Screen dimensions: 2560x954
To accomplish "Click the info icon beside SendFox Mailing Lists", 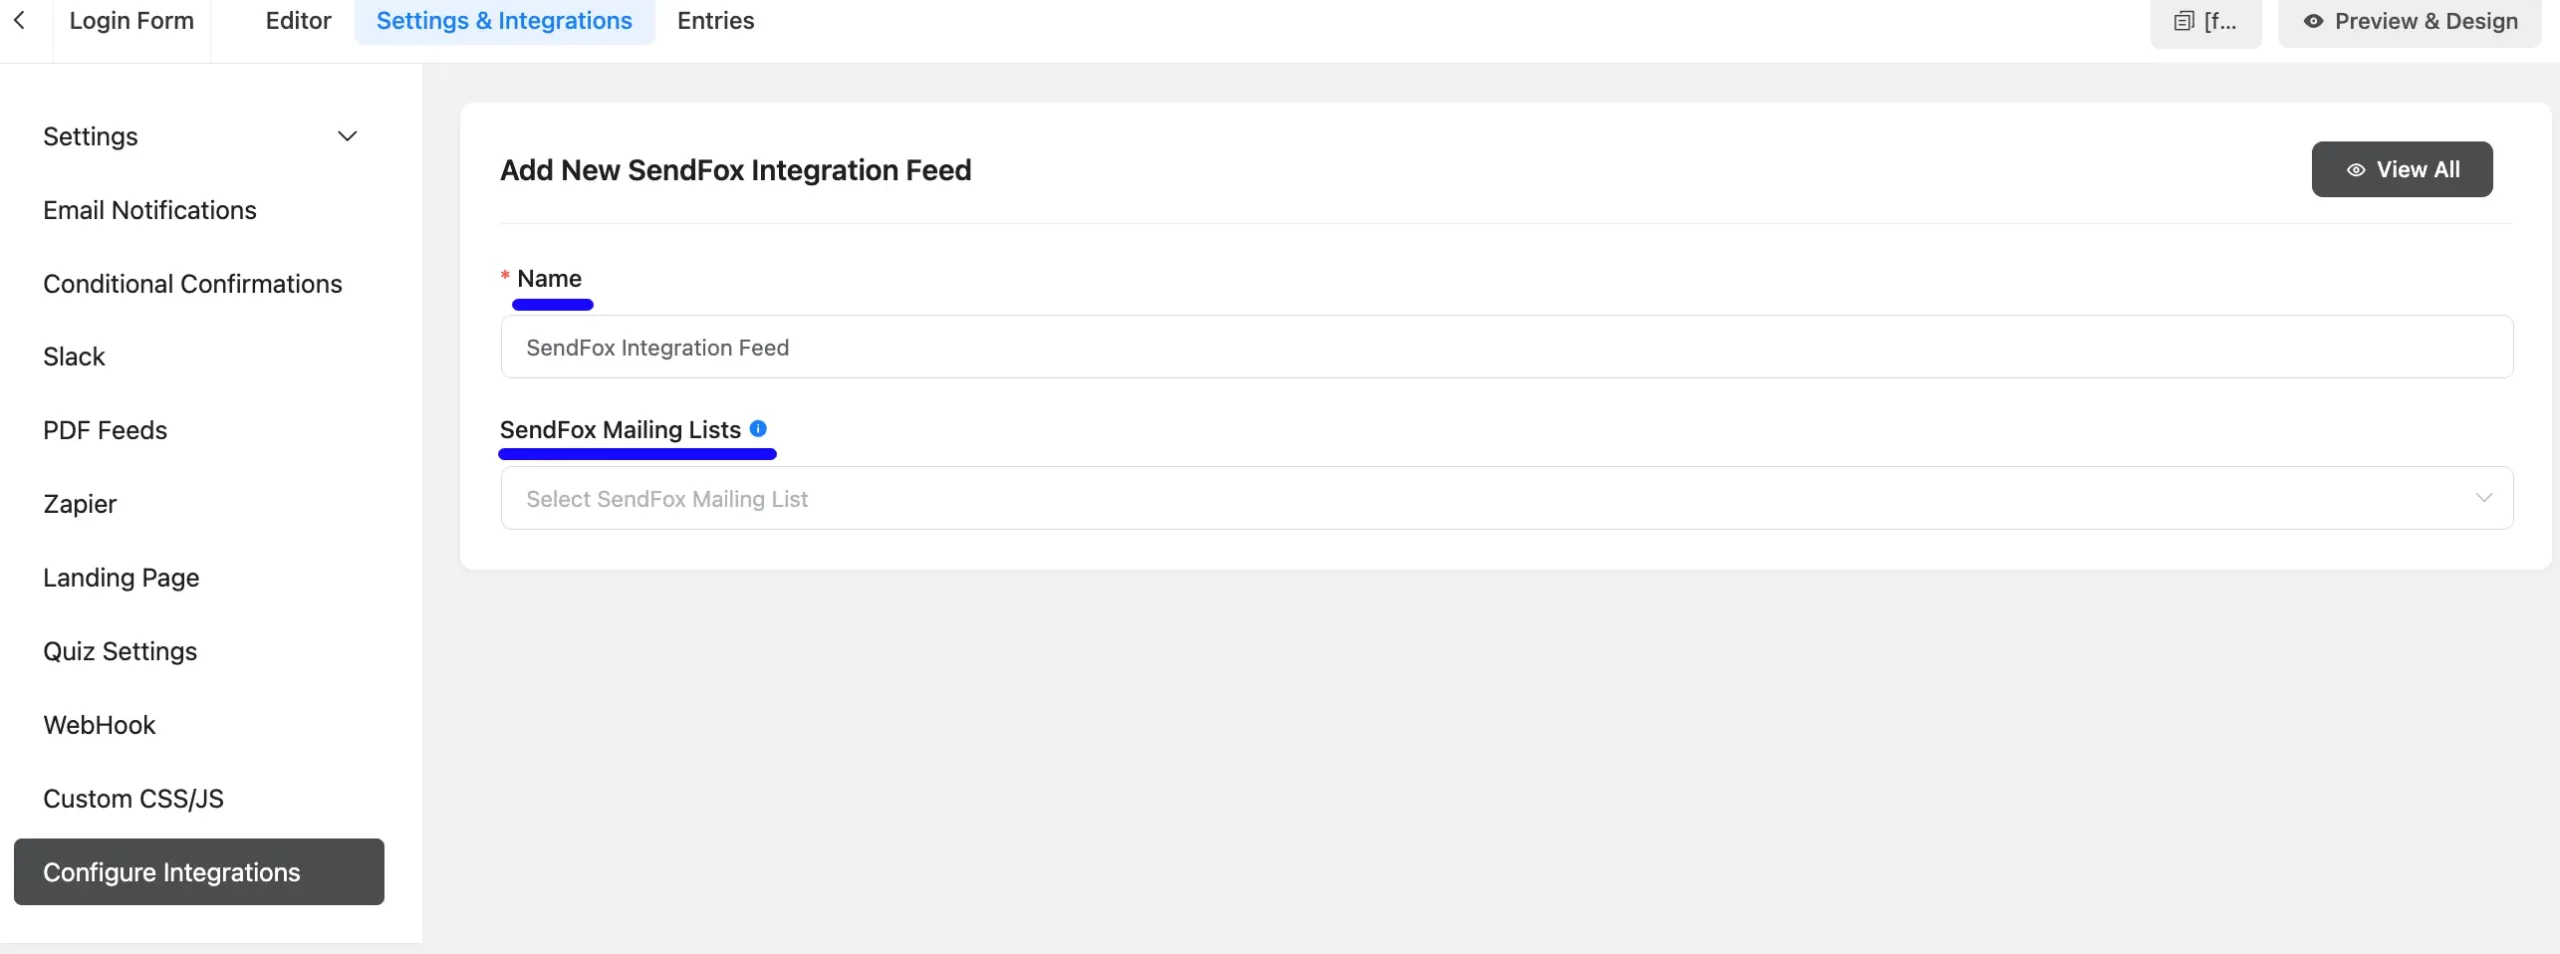I will [x=759, y=427].
